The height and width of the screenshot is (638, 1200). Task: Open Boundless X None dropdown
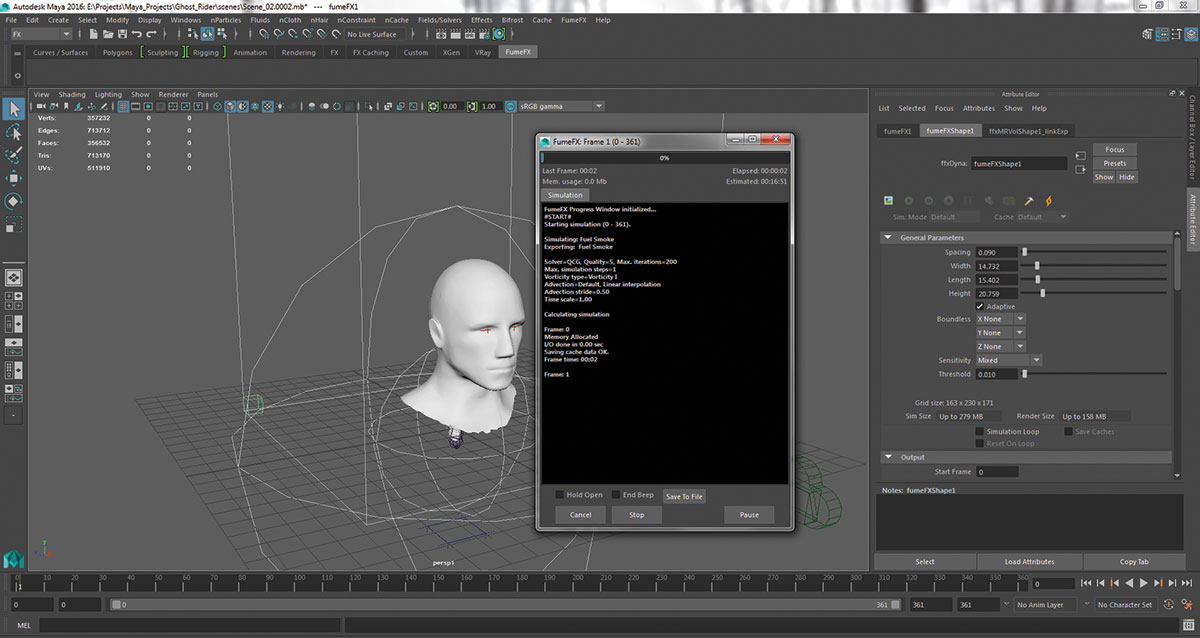(x=1000, y=319)
